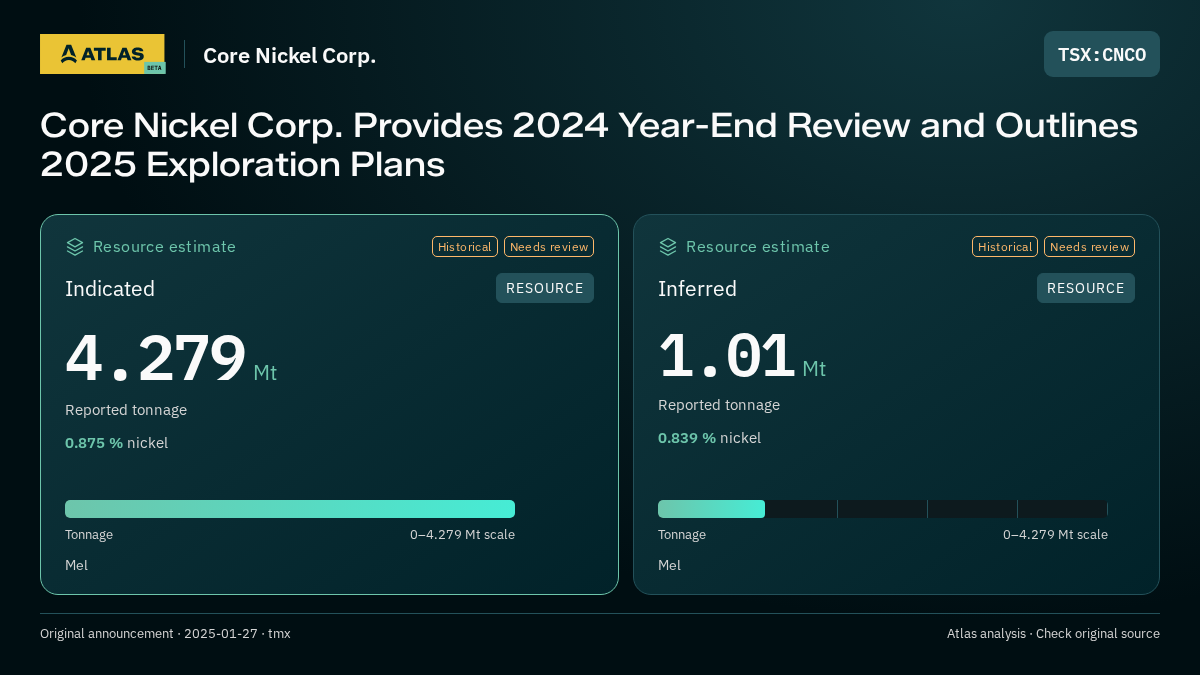Click the Inferred tonnage progress bar

coord(883,509)
